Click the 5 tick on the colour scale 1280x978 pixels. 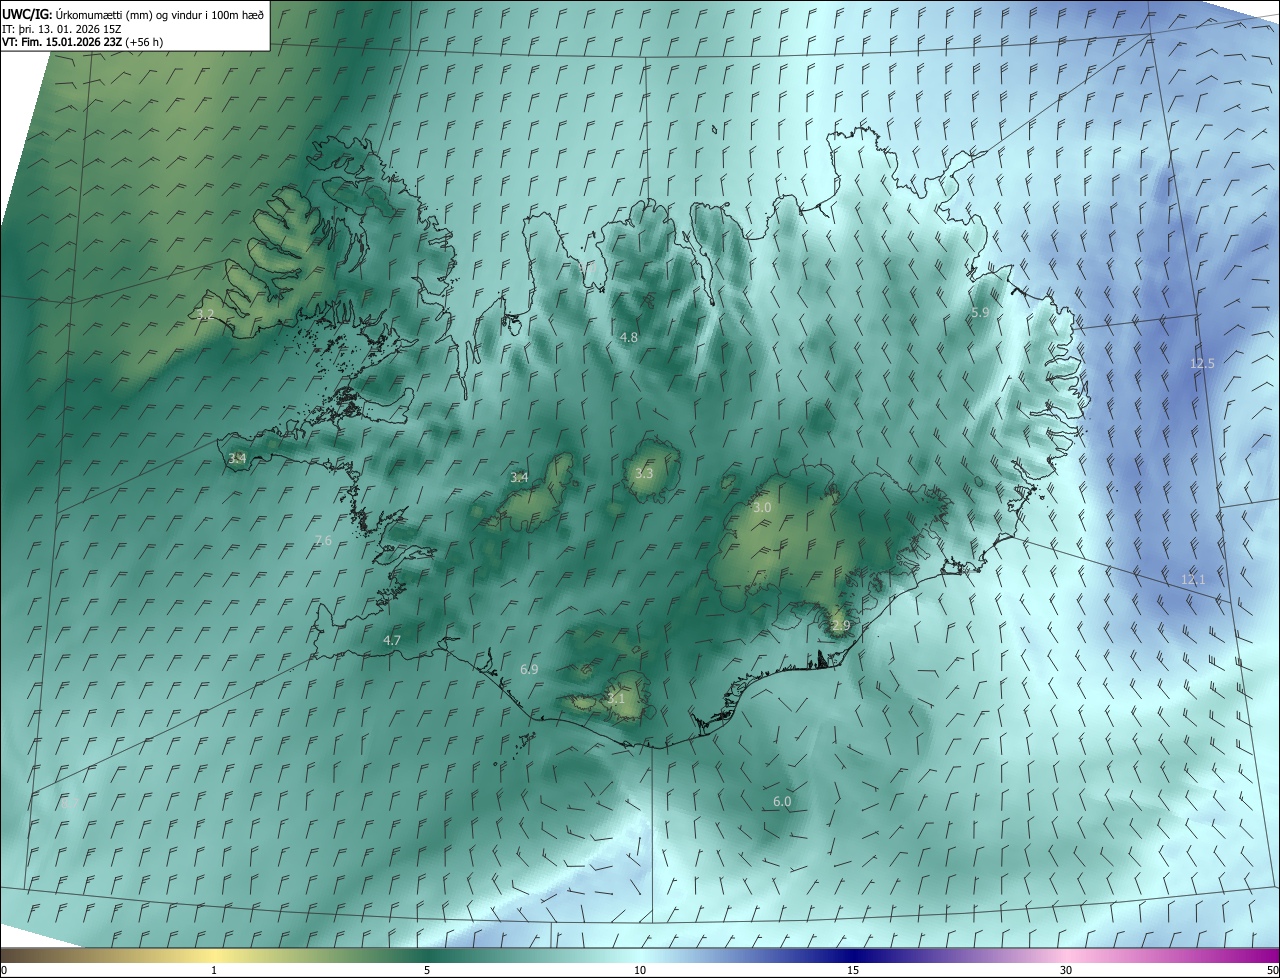(x=427, y=971)
